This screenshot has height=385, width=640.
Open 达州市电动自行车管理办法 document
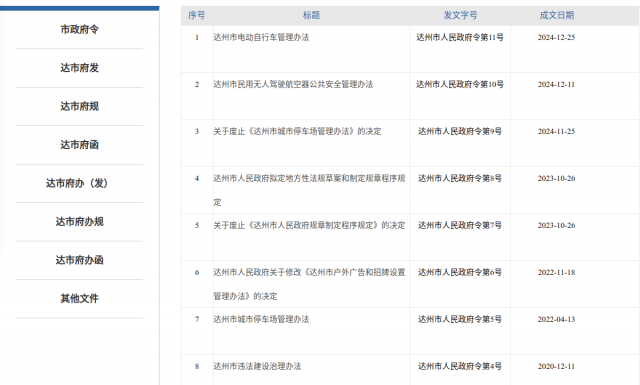point(261,38)
